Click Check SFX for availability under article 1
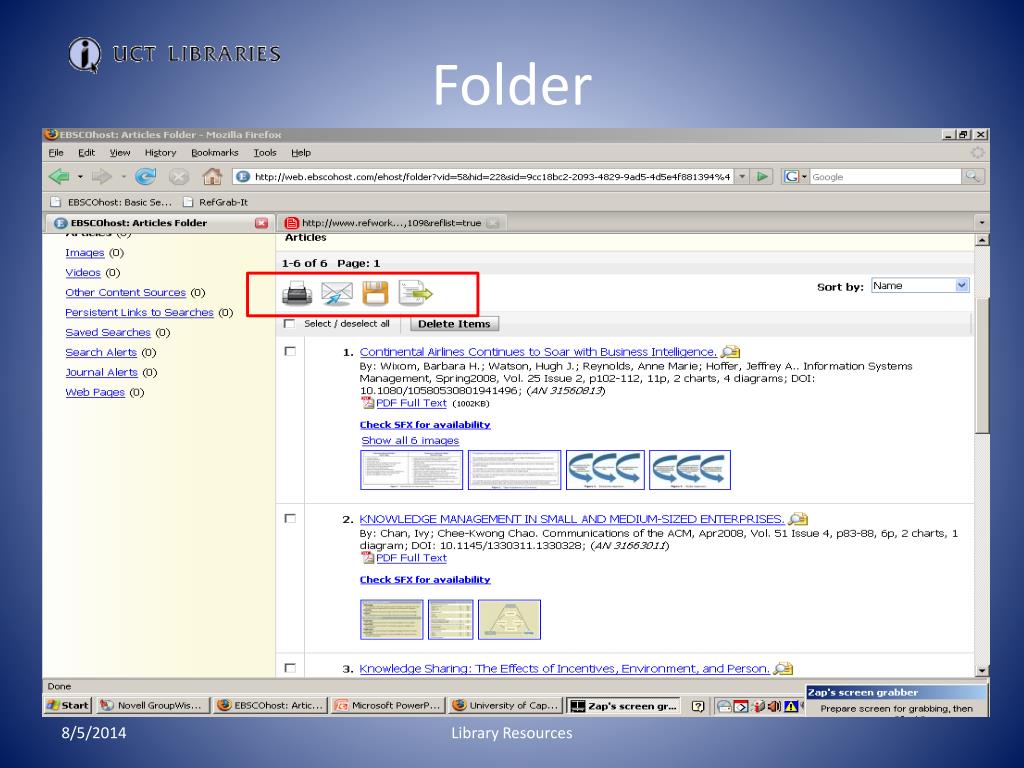 425,424
